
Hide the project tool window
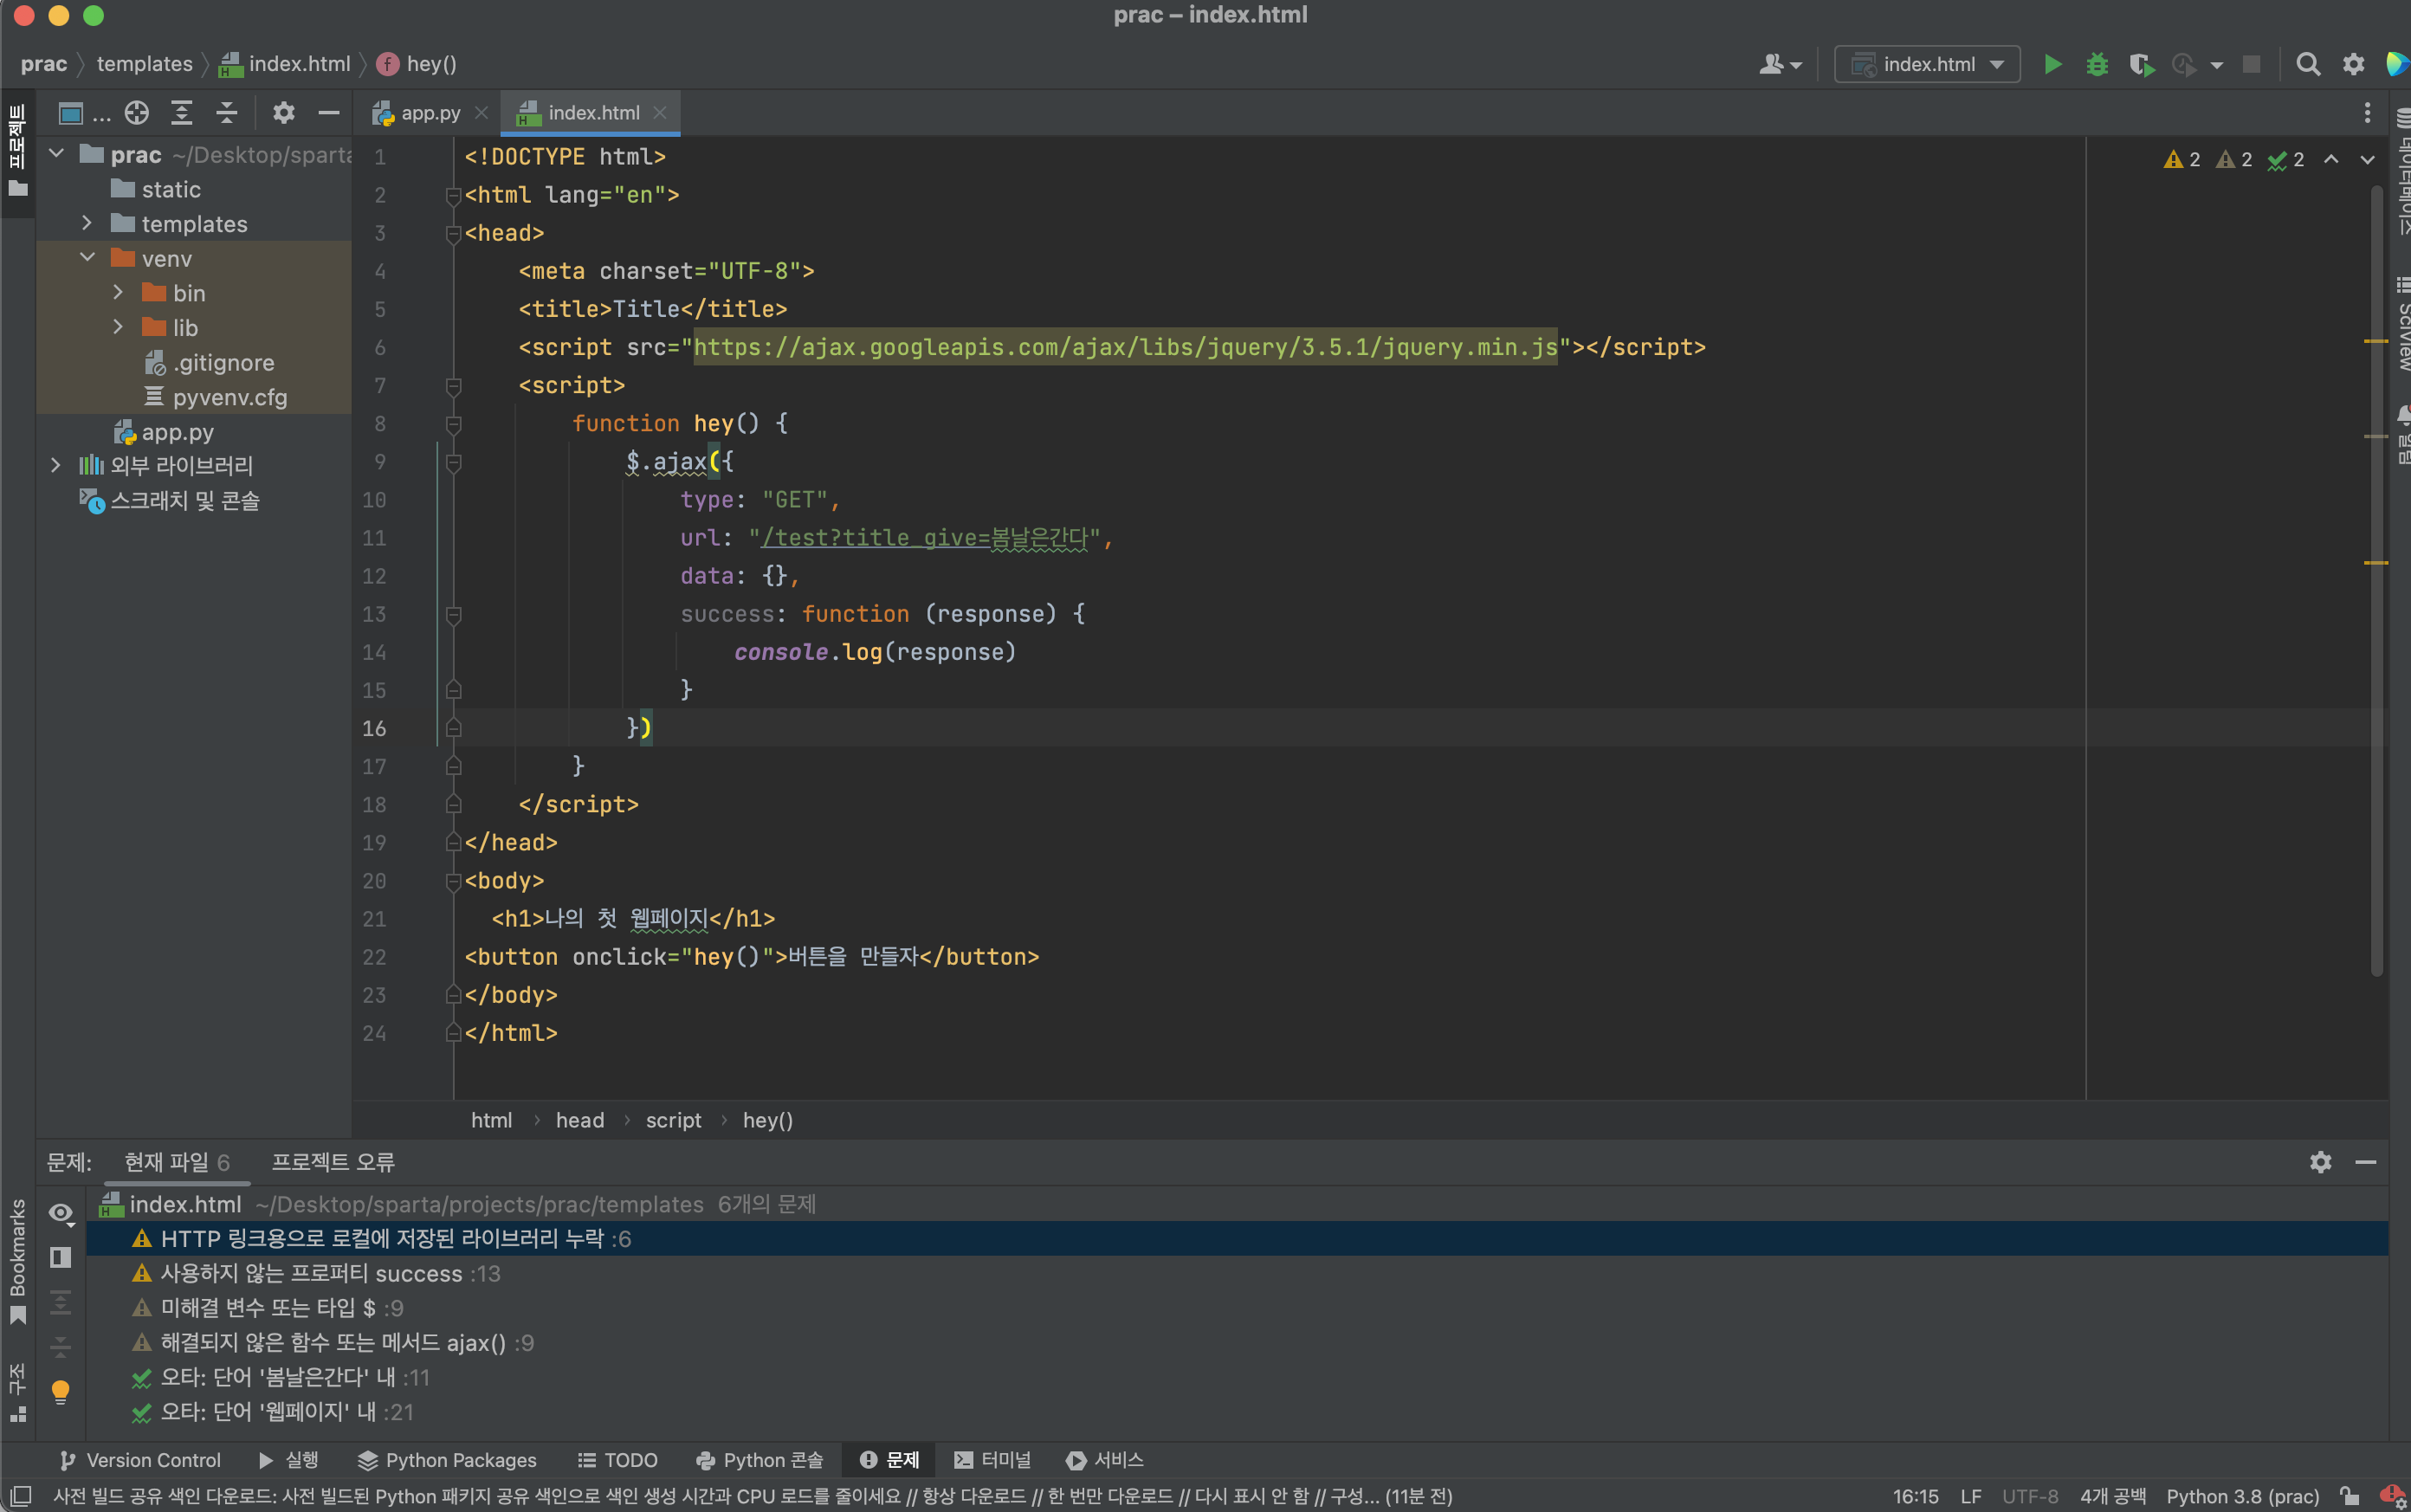point(329,113)
